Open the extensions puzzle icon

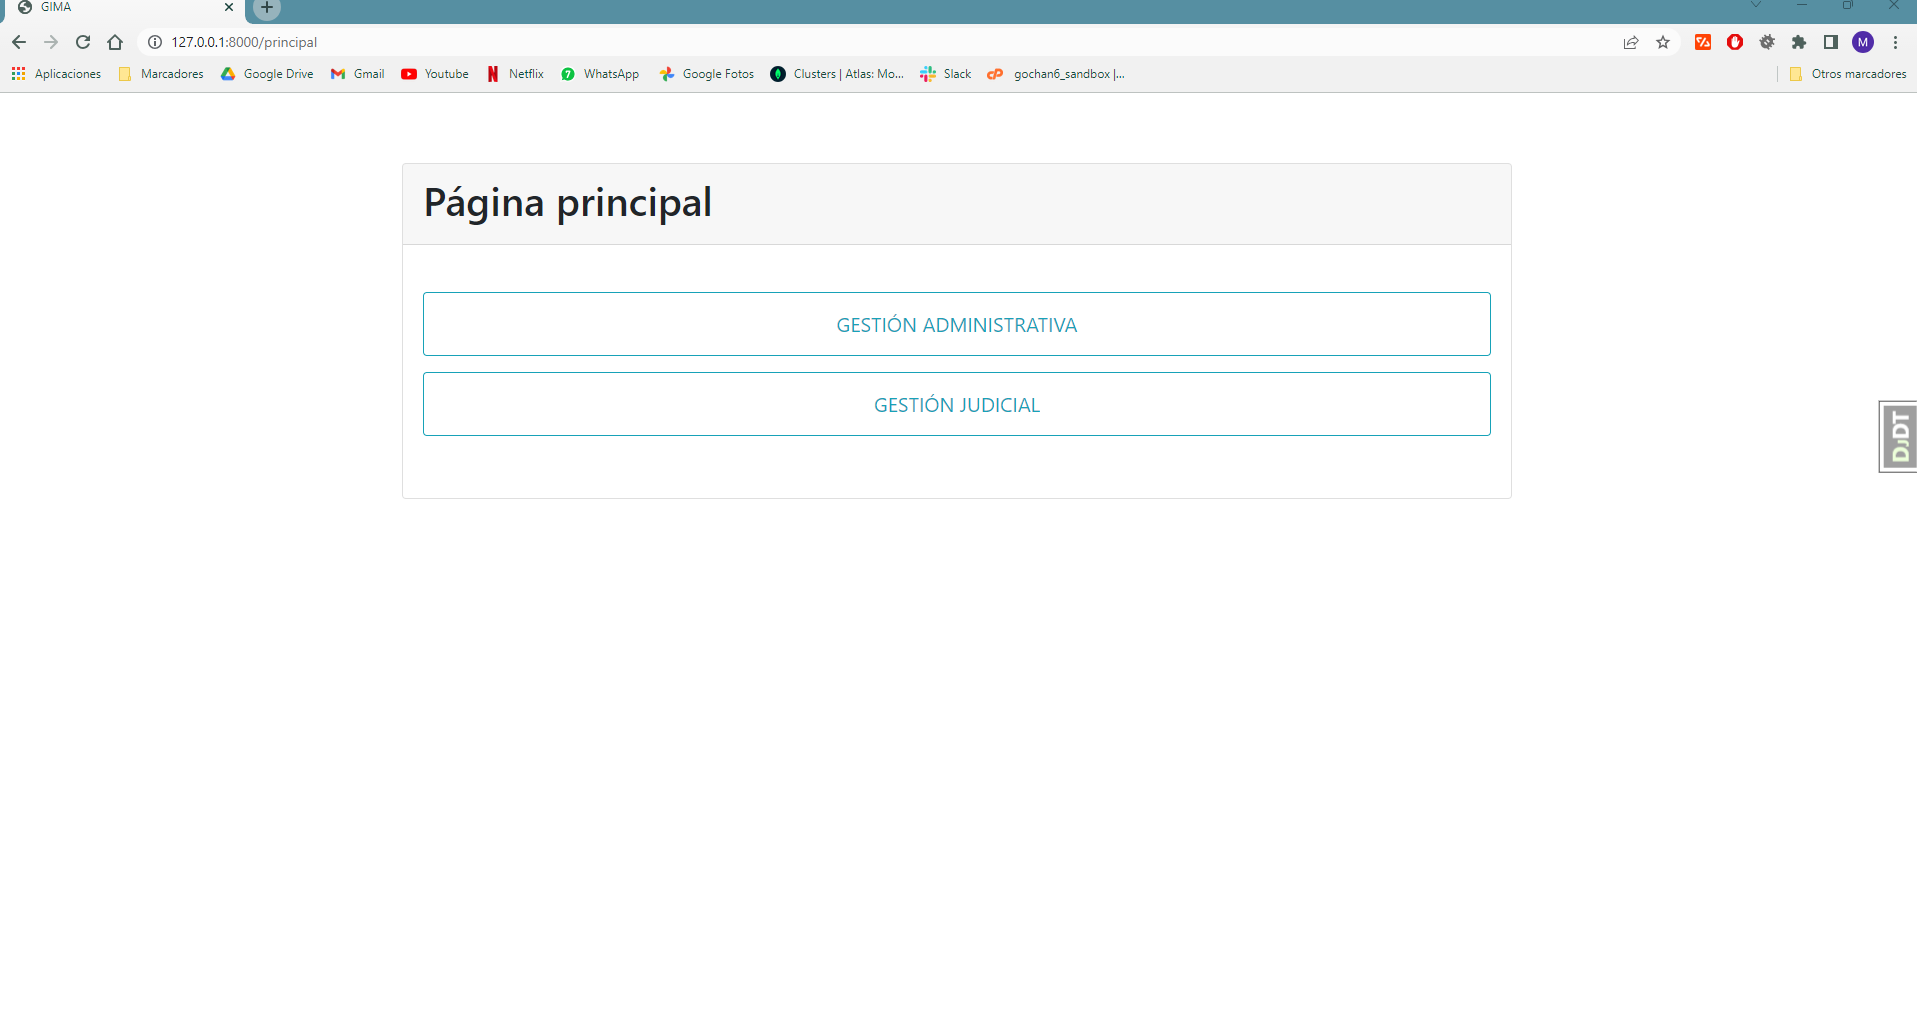click(x=1799, y=42)
